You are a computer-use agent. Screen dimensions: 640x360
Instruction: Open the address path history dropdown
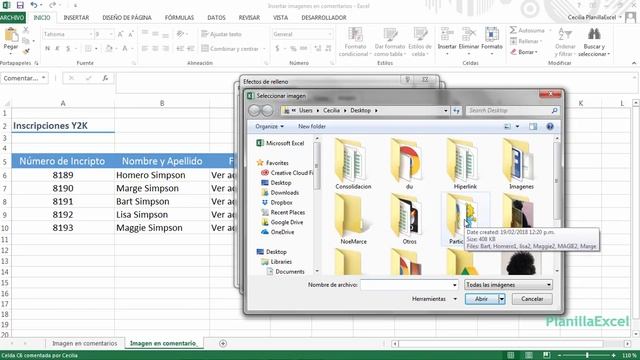point(445,110)
